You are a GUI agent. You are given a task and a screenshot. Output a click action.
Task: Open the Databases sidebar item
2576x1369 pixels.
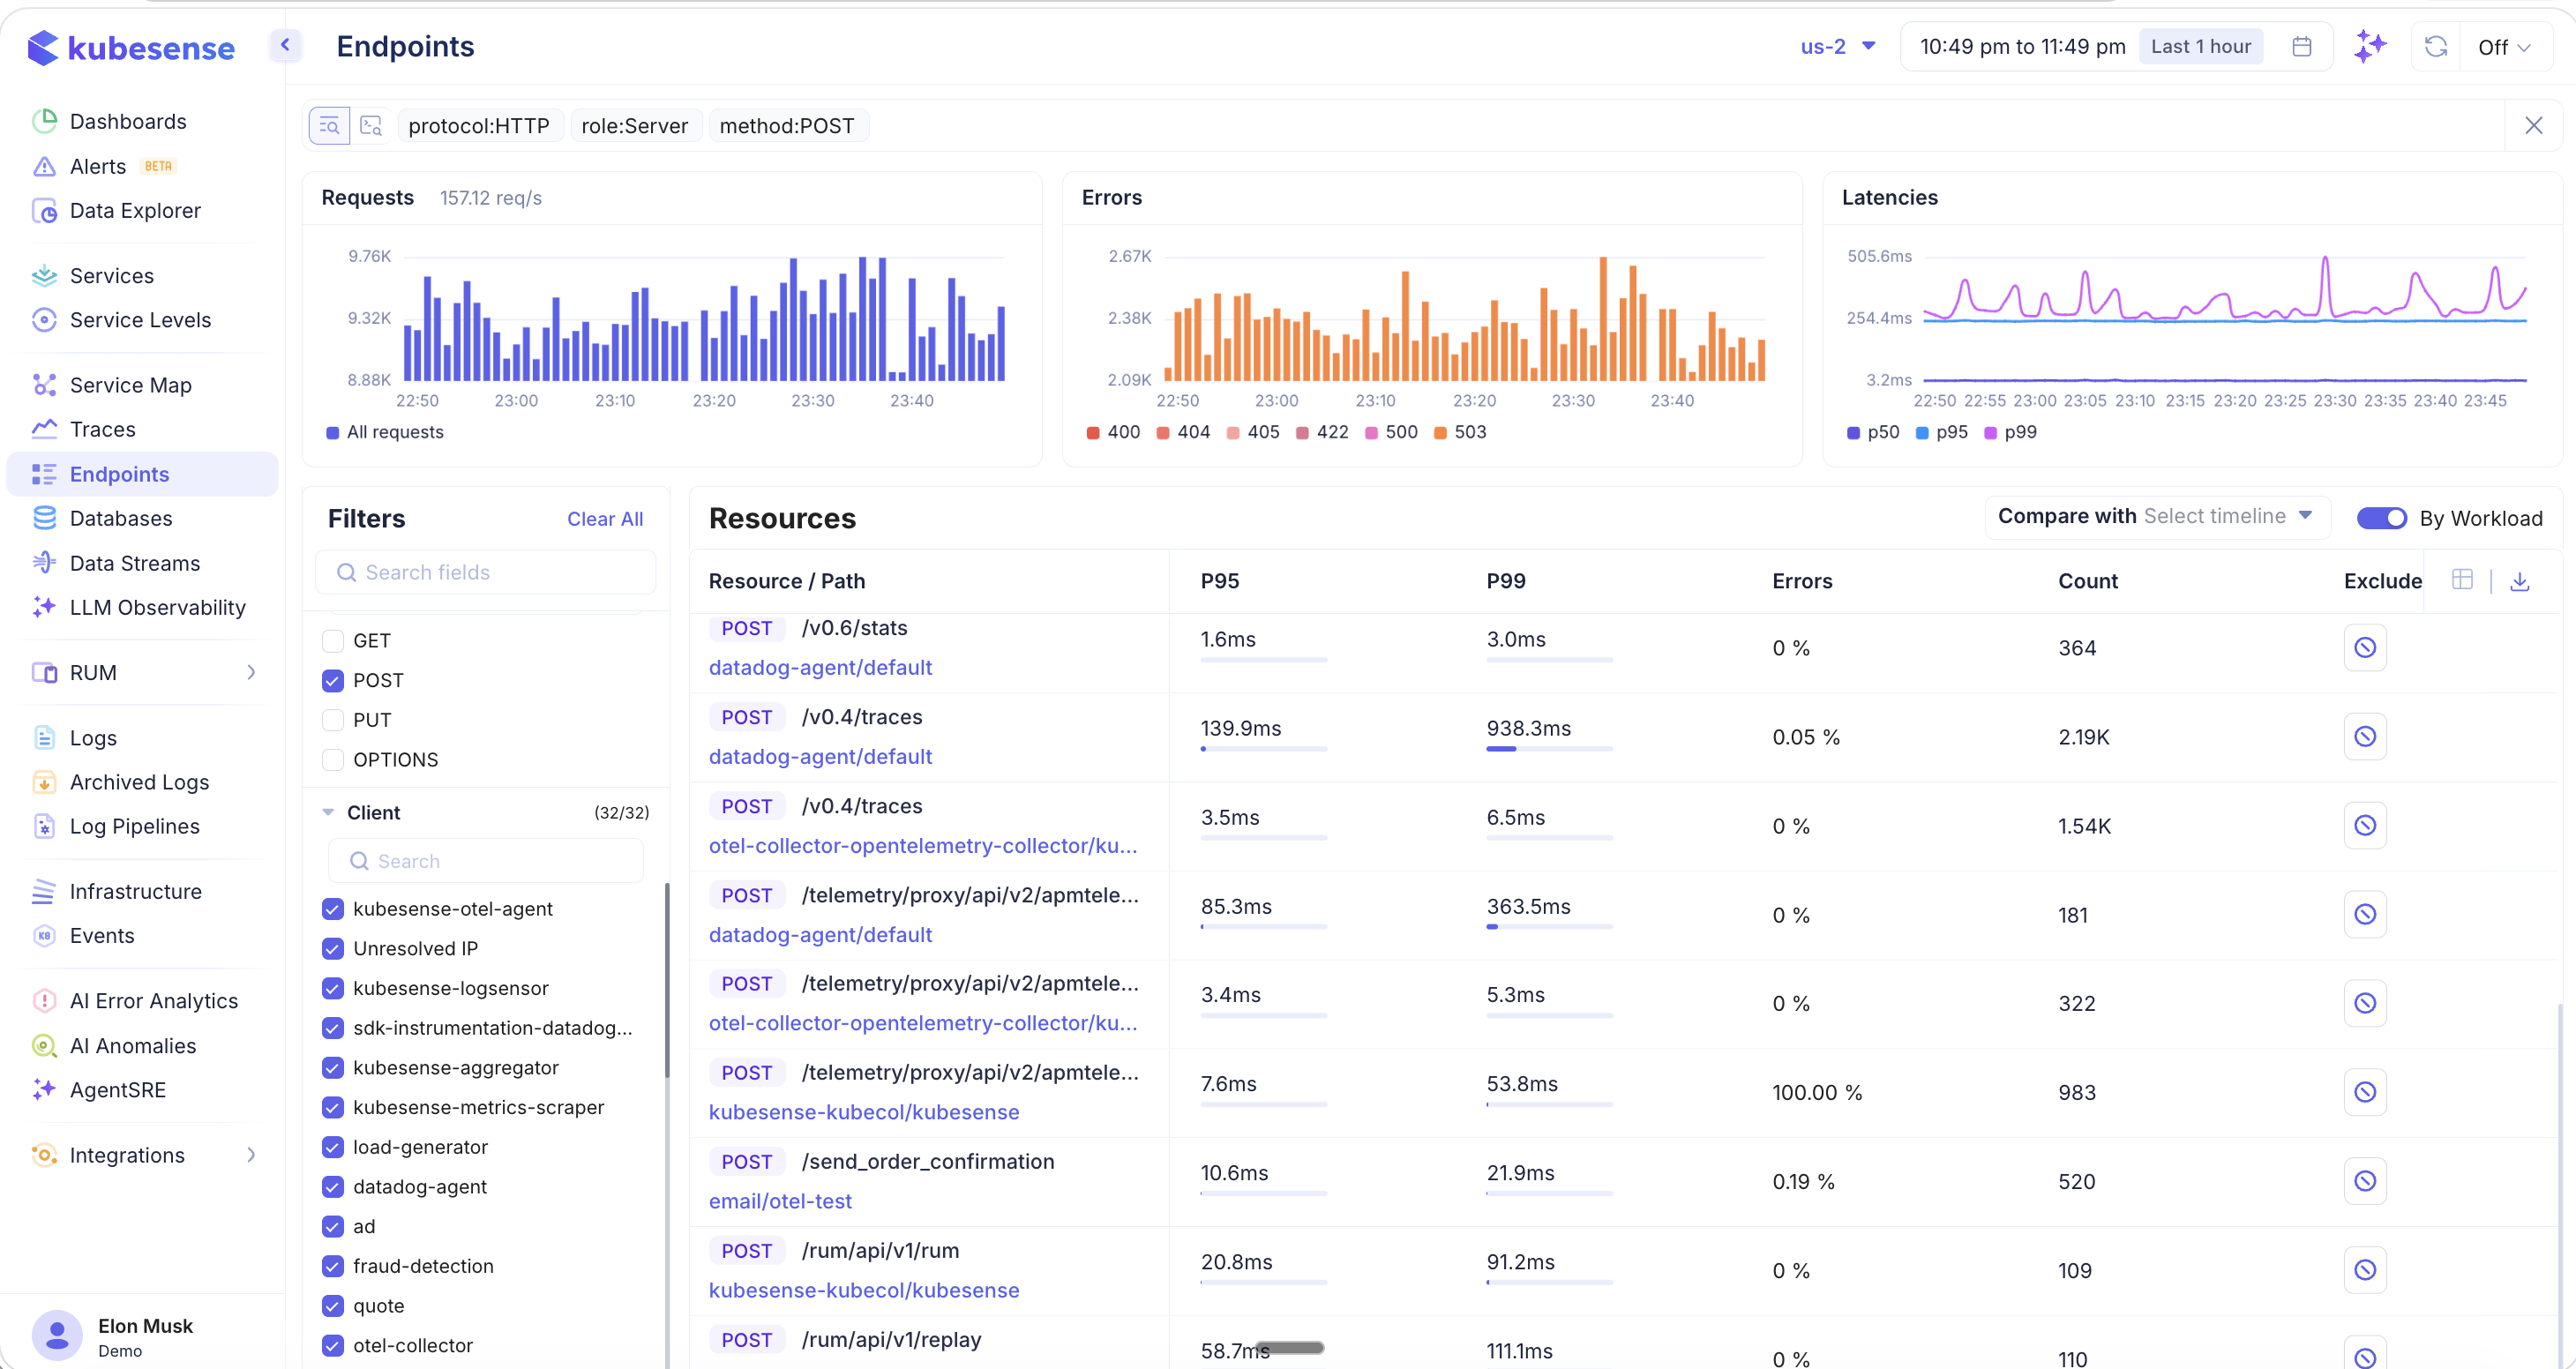click(x=122, y=518)
